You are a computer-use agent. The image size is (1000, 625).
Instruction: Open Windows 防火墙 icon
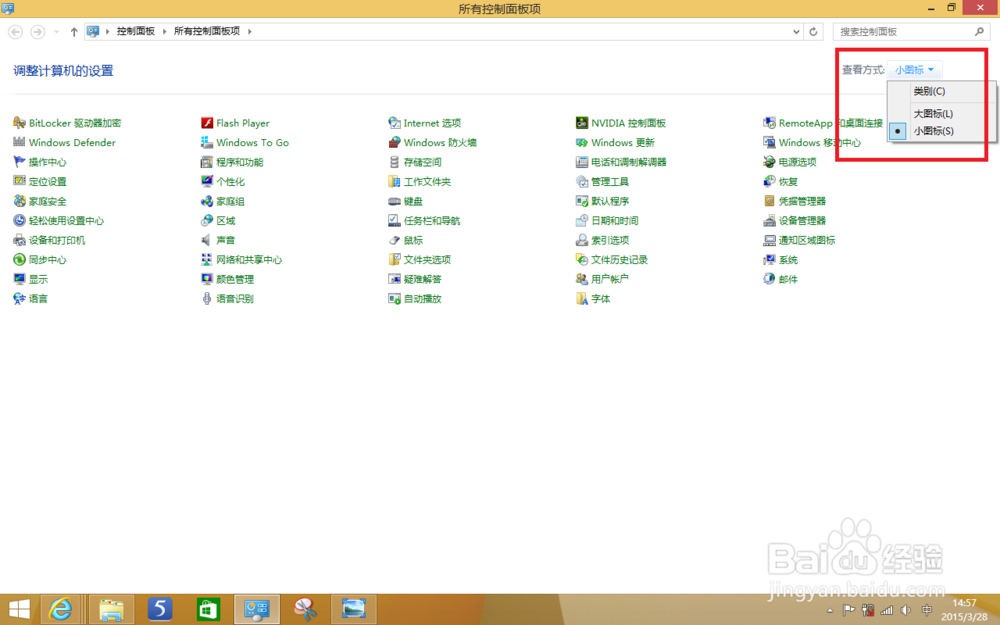(394, 142)
